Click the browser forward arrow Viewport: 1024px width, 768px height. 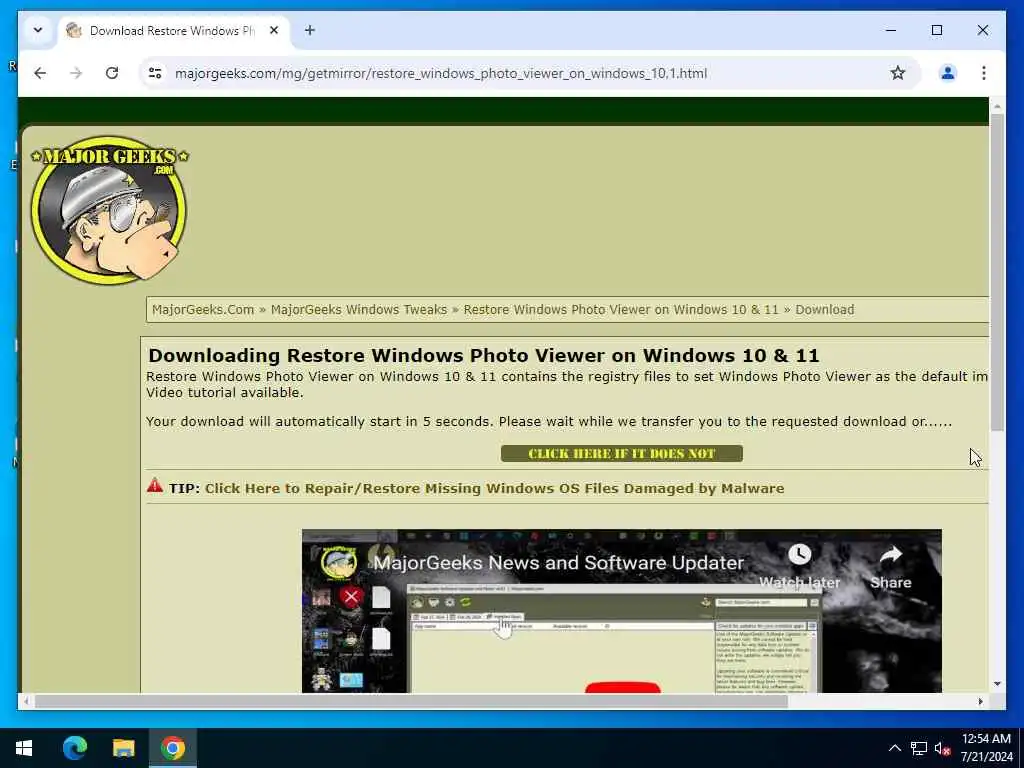click(x=76, y=73)
